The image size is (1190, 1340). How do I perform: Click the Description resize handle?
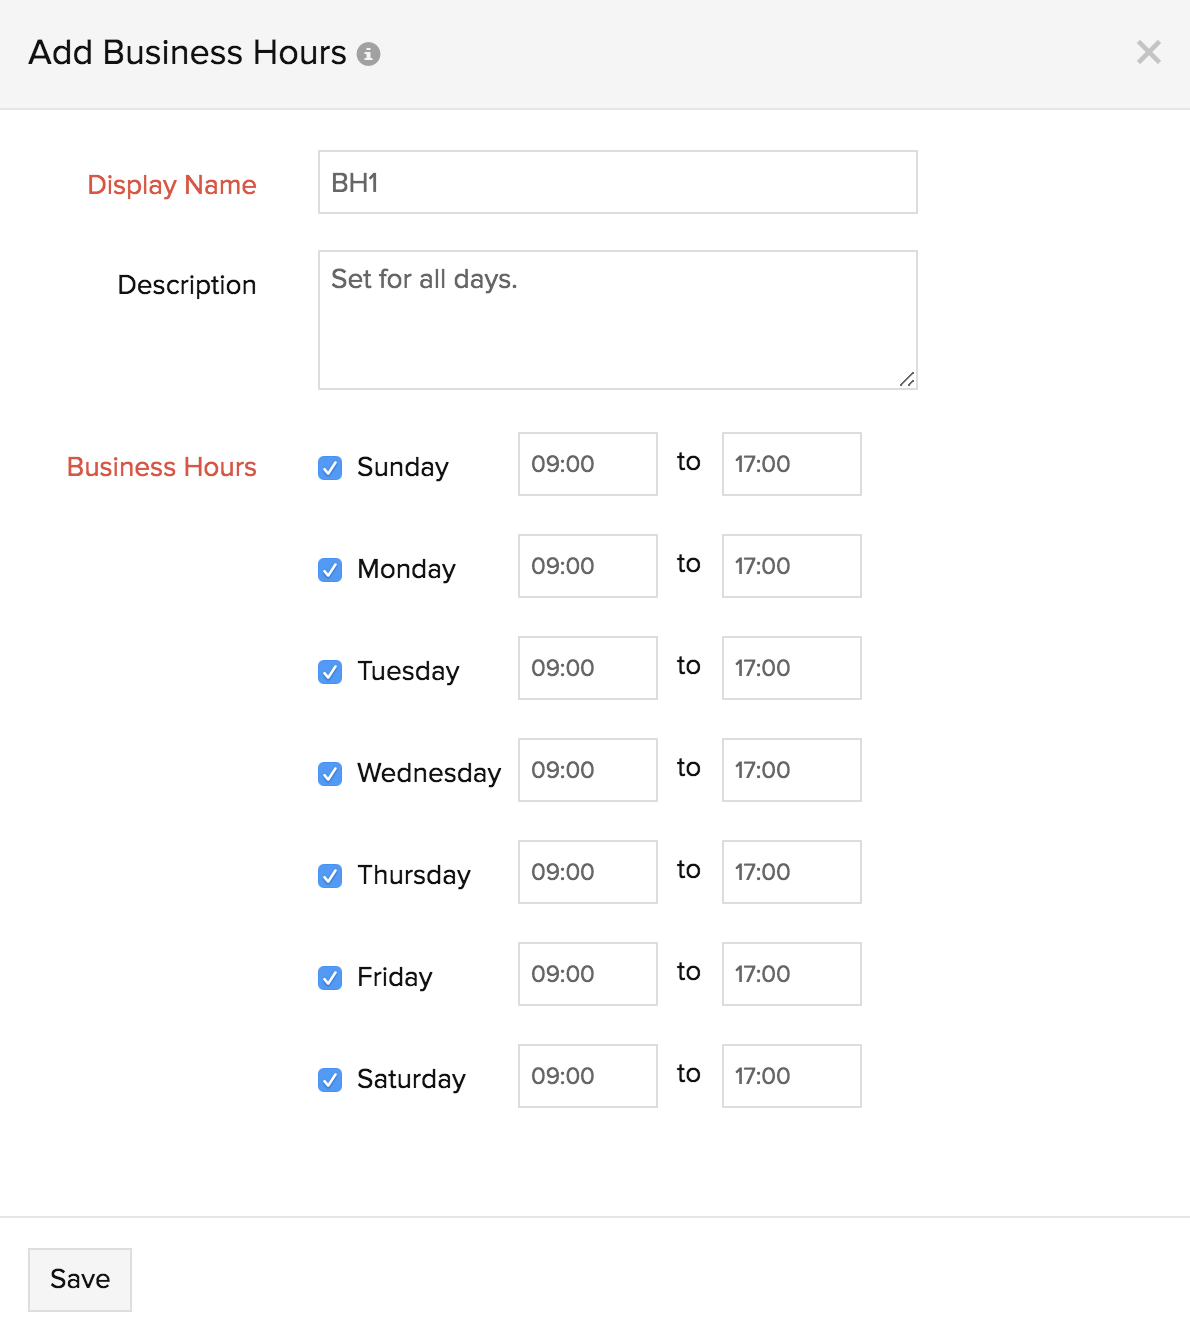[x=908, y=379]
